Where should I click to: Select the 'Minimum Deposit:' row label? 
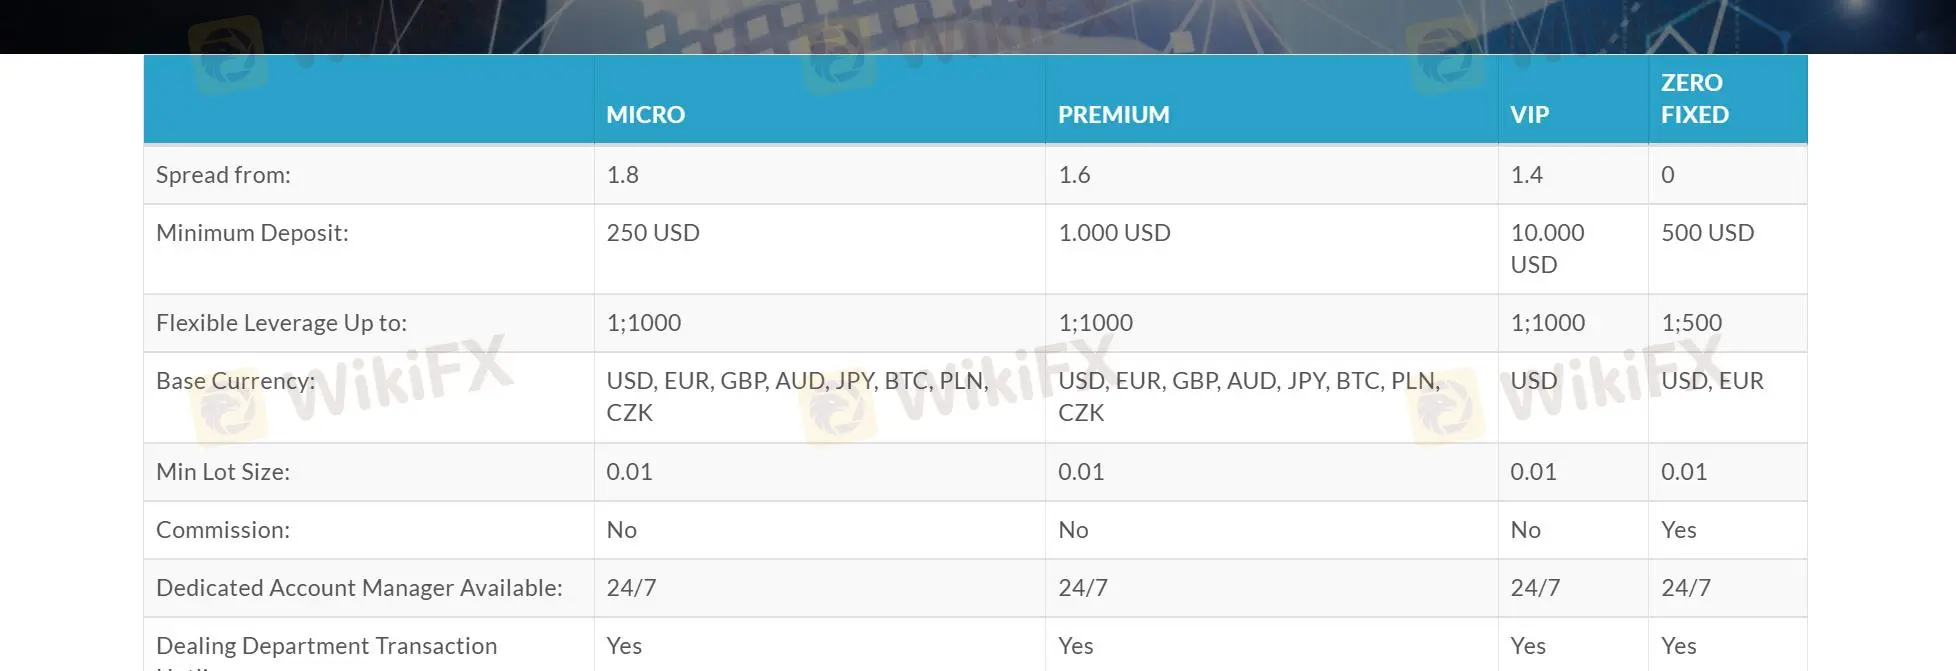(252, 233)
